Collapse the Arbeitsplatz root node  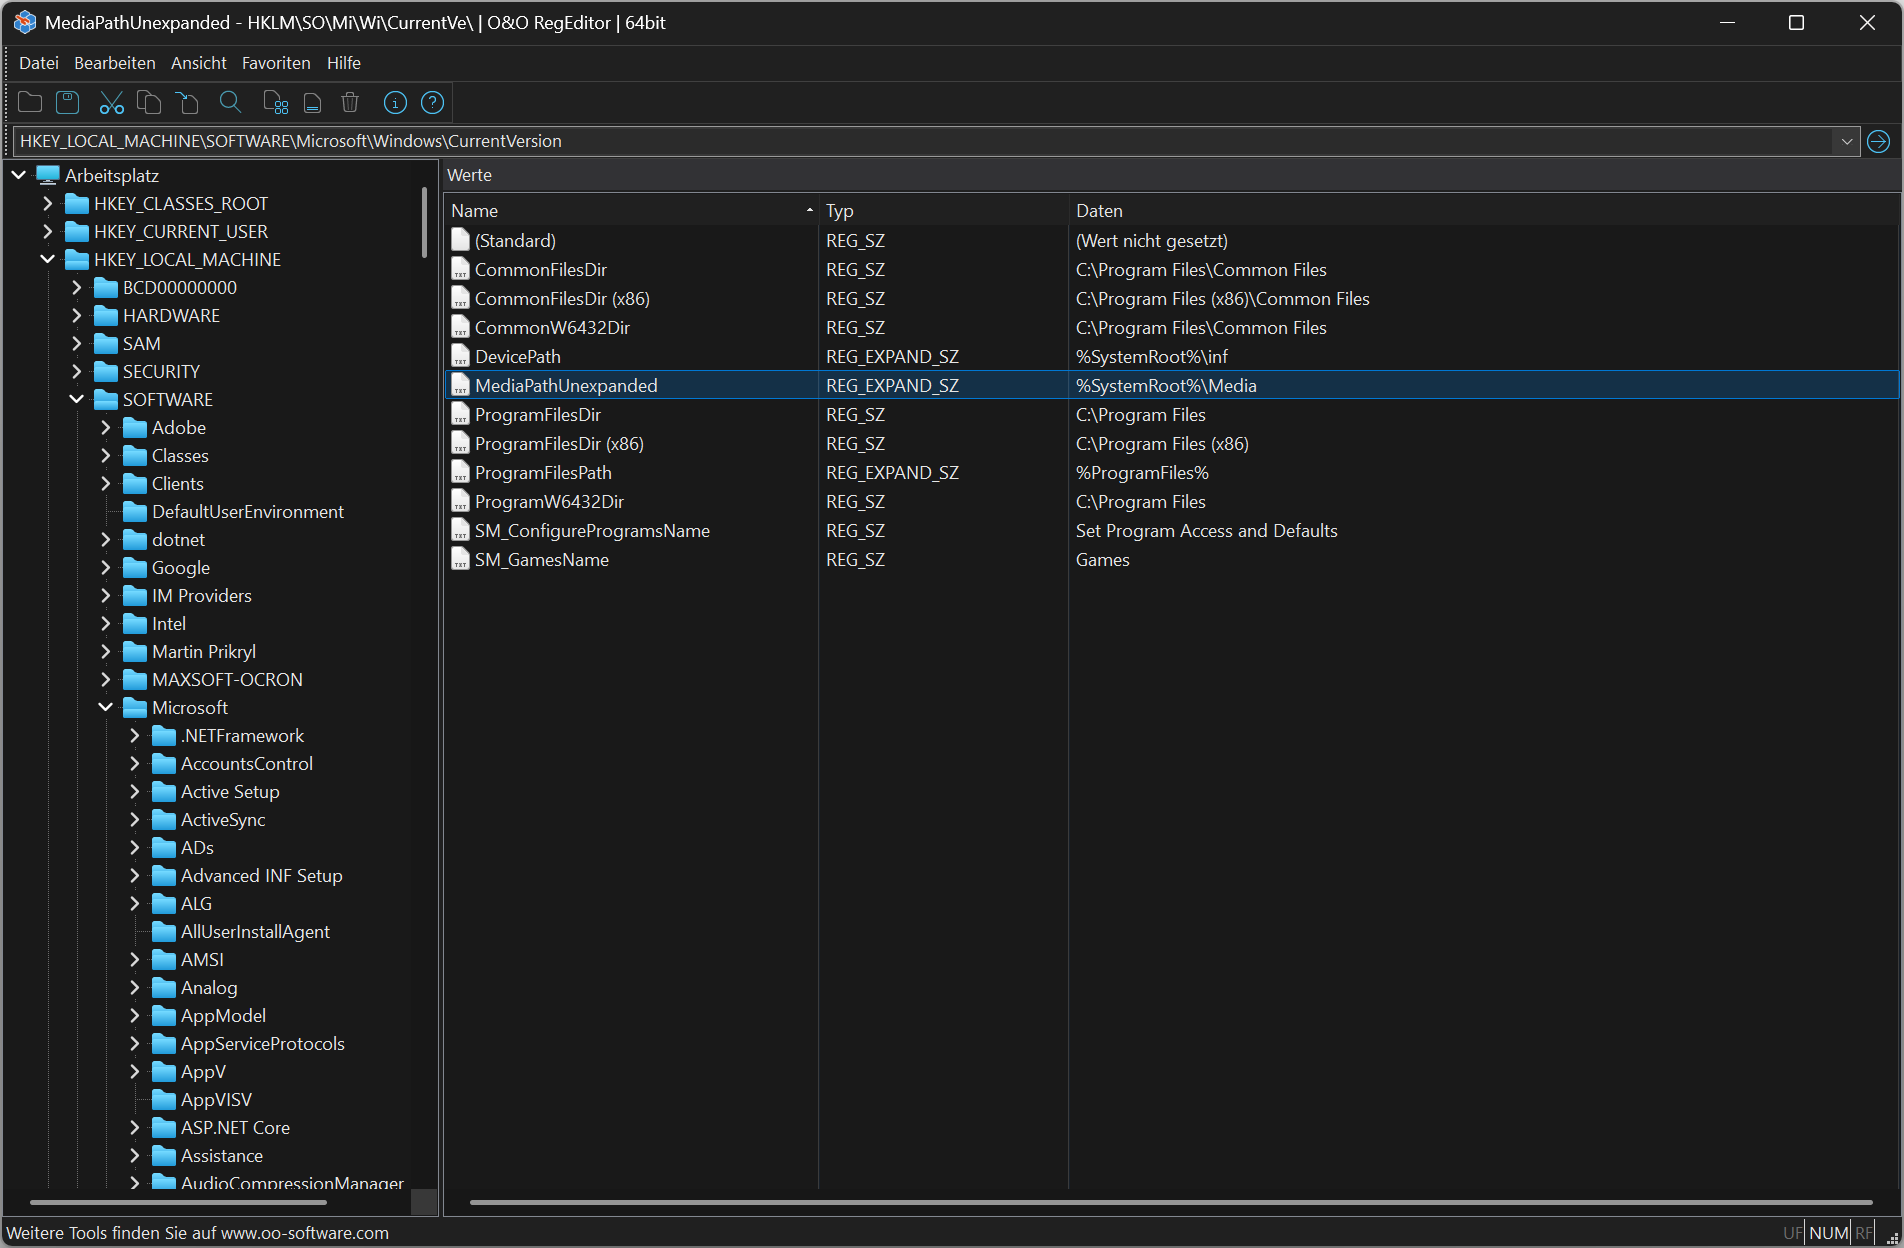click(19, 175)
